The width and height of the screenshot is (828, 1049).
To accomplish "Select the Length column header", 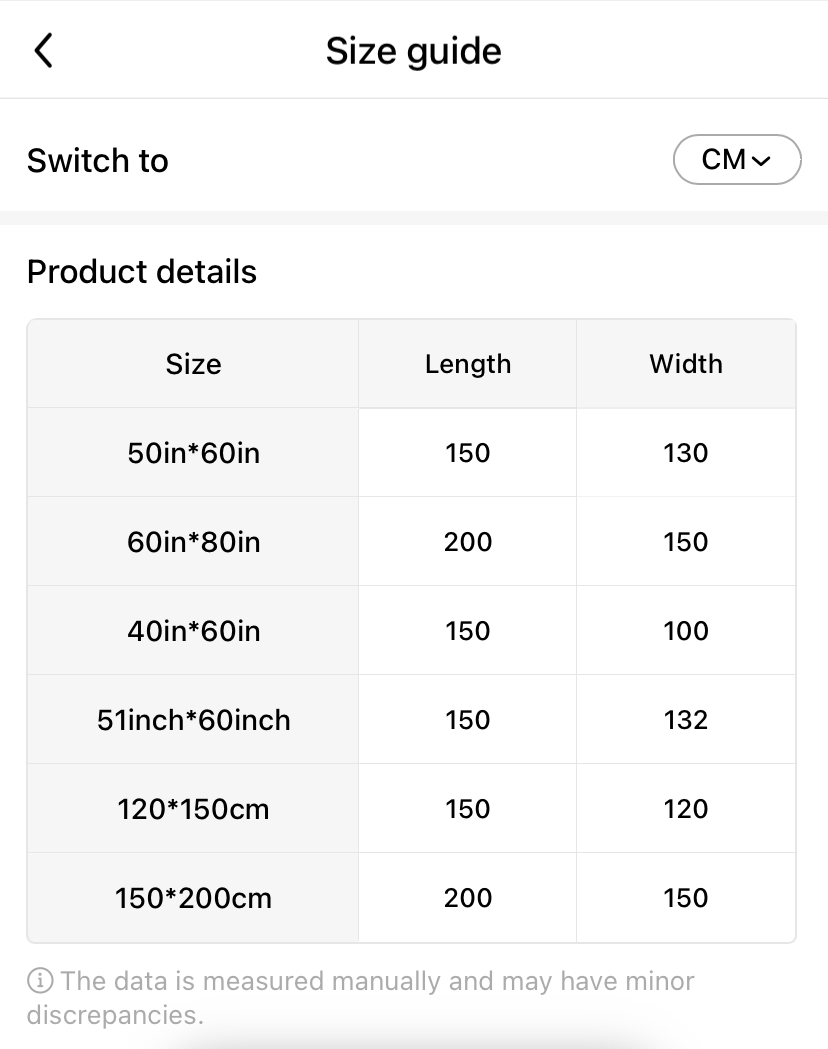I will 467,364.
